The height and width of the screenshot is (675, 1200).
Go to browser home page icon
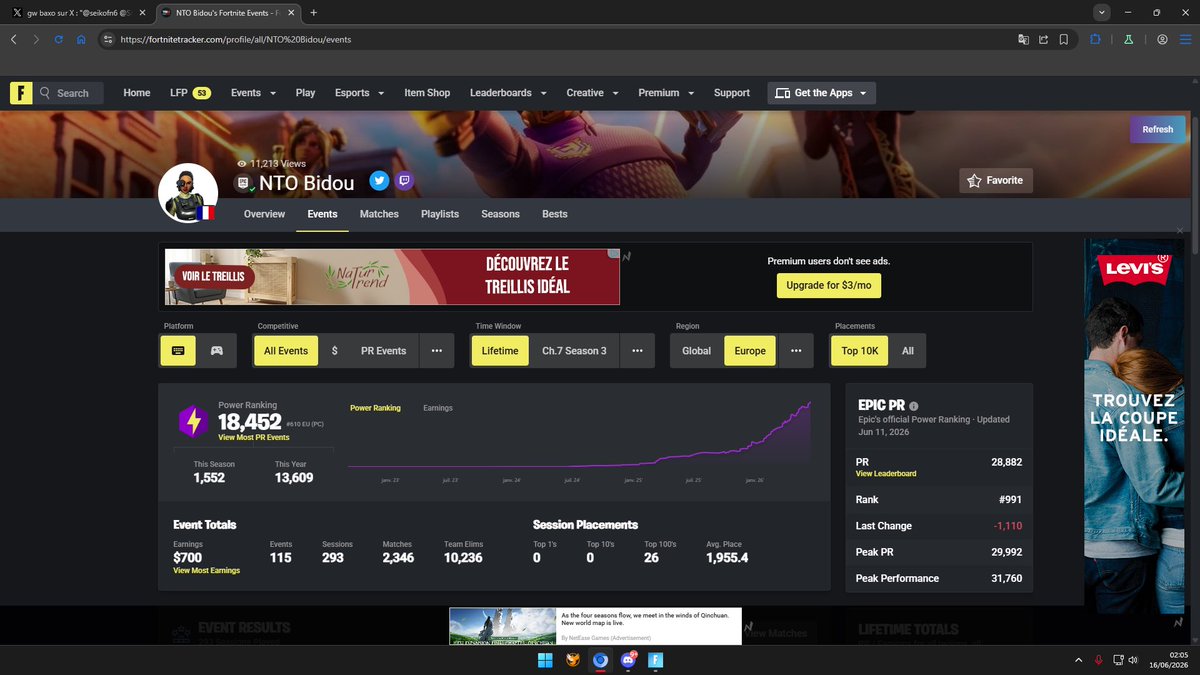[81, 40]
